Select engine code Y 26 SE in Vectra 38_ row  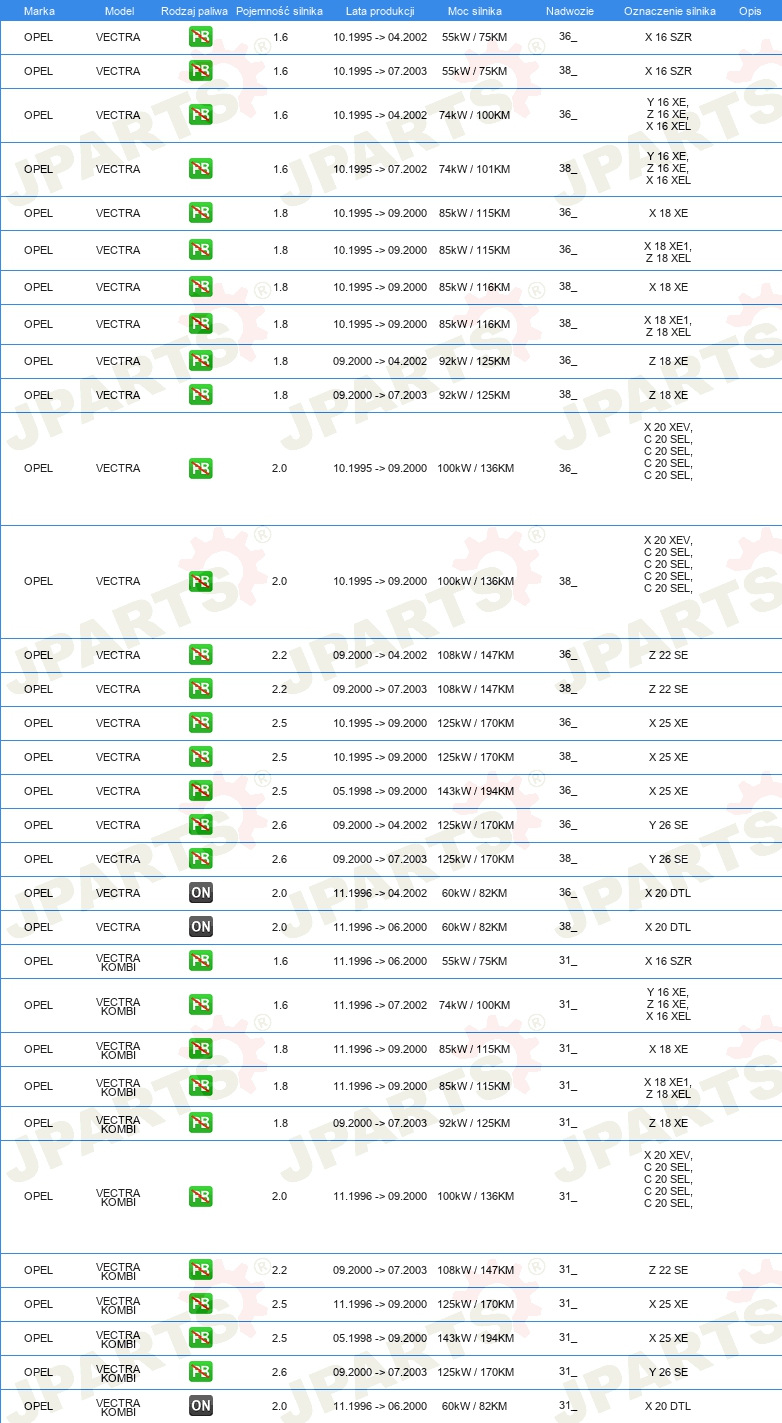click(x=668, y=859)
